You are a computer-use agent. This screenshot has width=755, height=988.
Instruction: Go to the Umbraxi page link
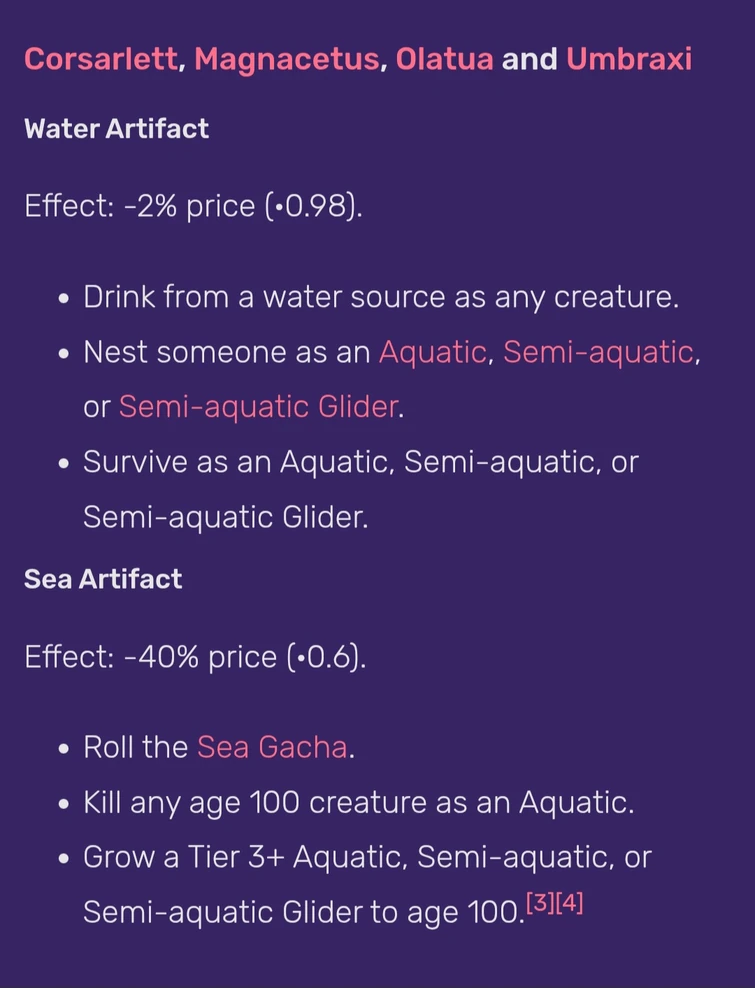[628, 59]
